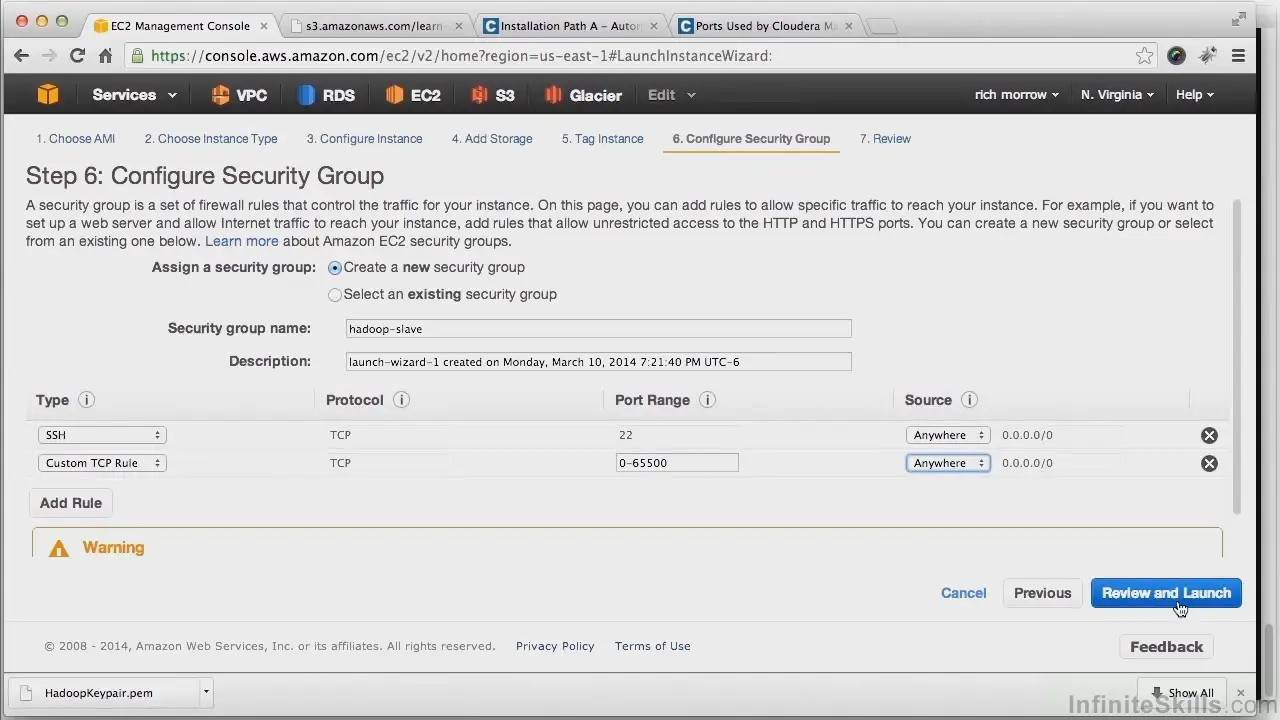Image resolution: width=1280 pixels, height=720 pixels.
Task: Select an existing security group option
Action: (x=335, y=295)
